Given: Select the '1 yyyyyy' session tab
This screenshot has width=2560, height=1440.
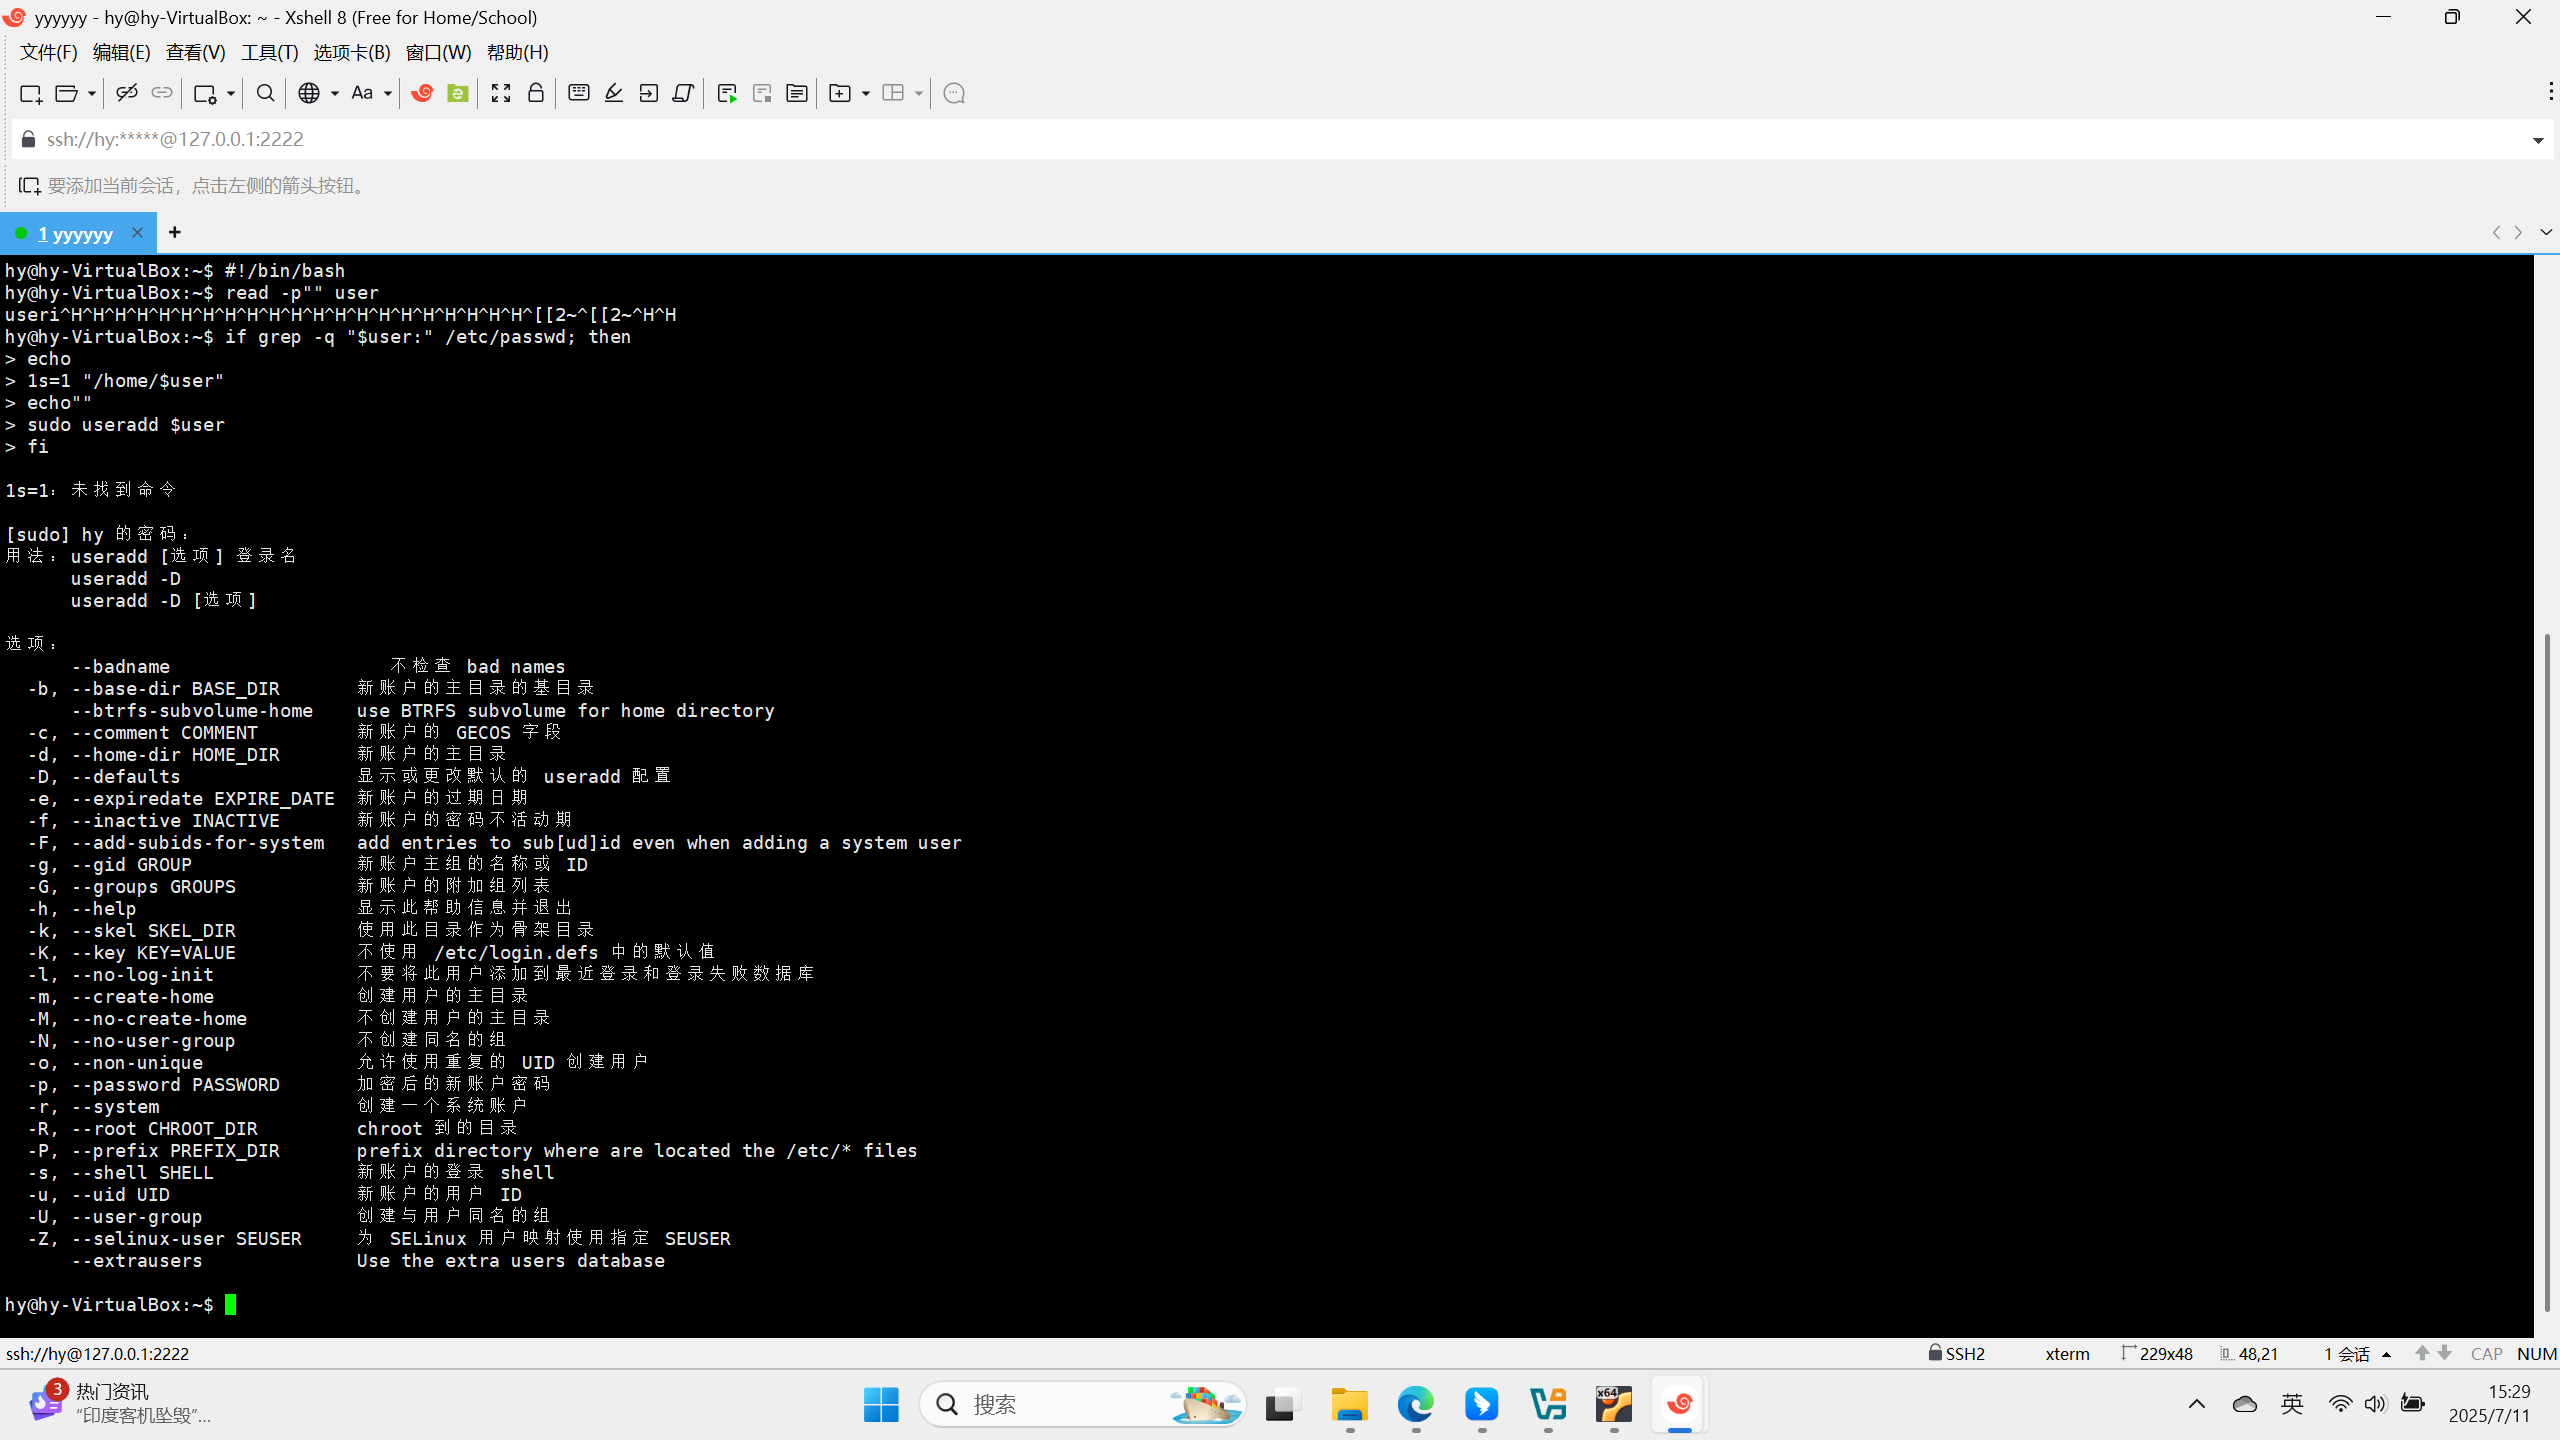Looking at the screenshot, I should [75, 233].
